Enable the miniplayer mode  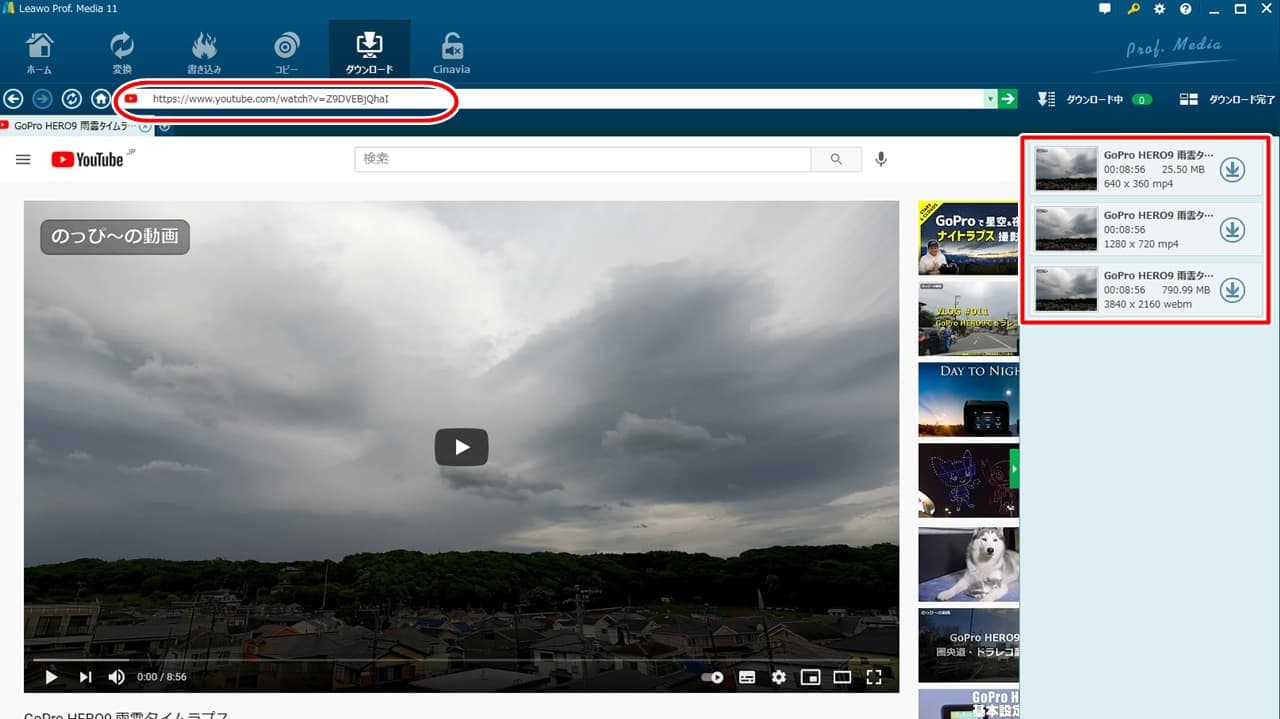click(811, 677)
